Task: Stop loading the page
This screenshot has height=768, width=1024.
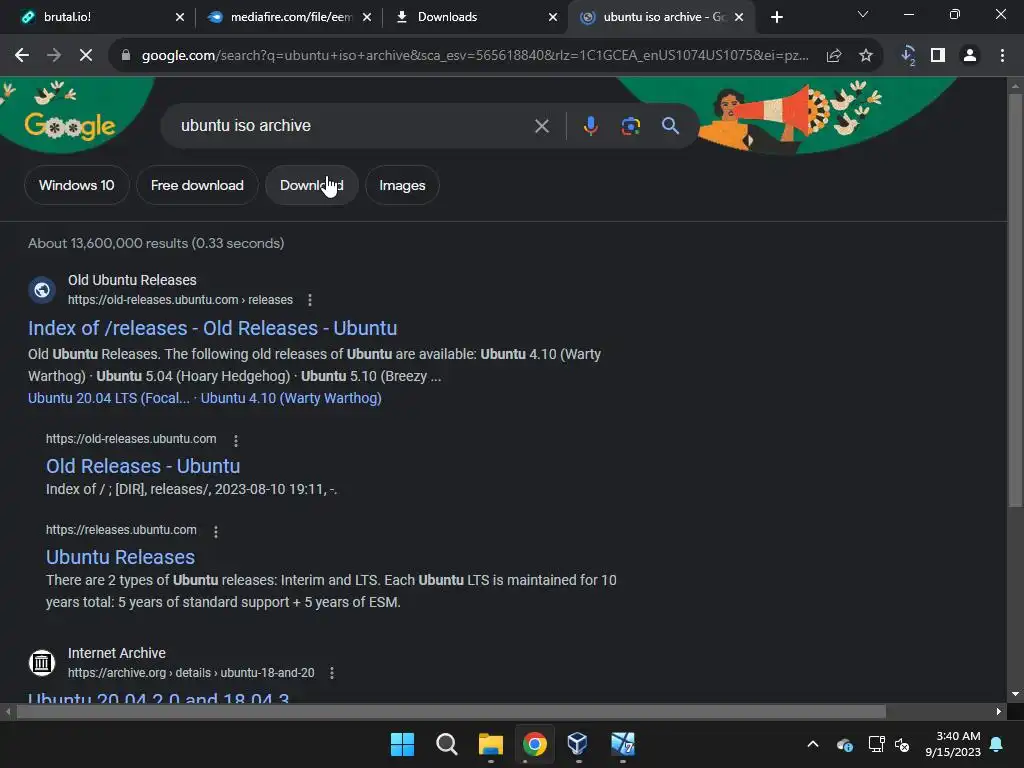Action: point(86,56)
